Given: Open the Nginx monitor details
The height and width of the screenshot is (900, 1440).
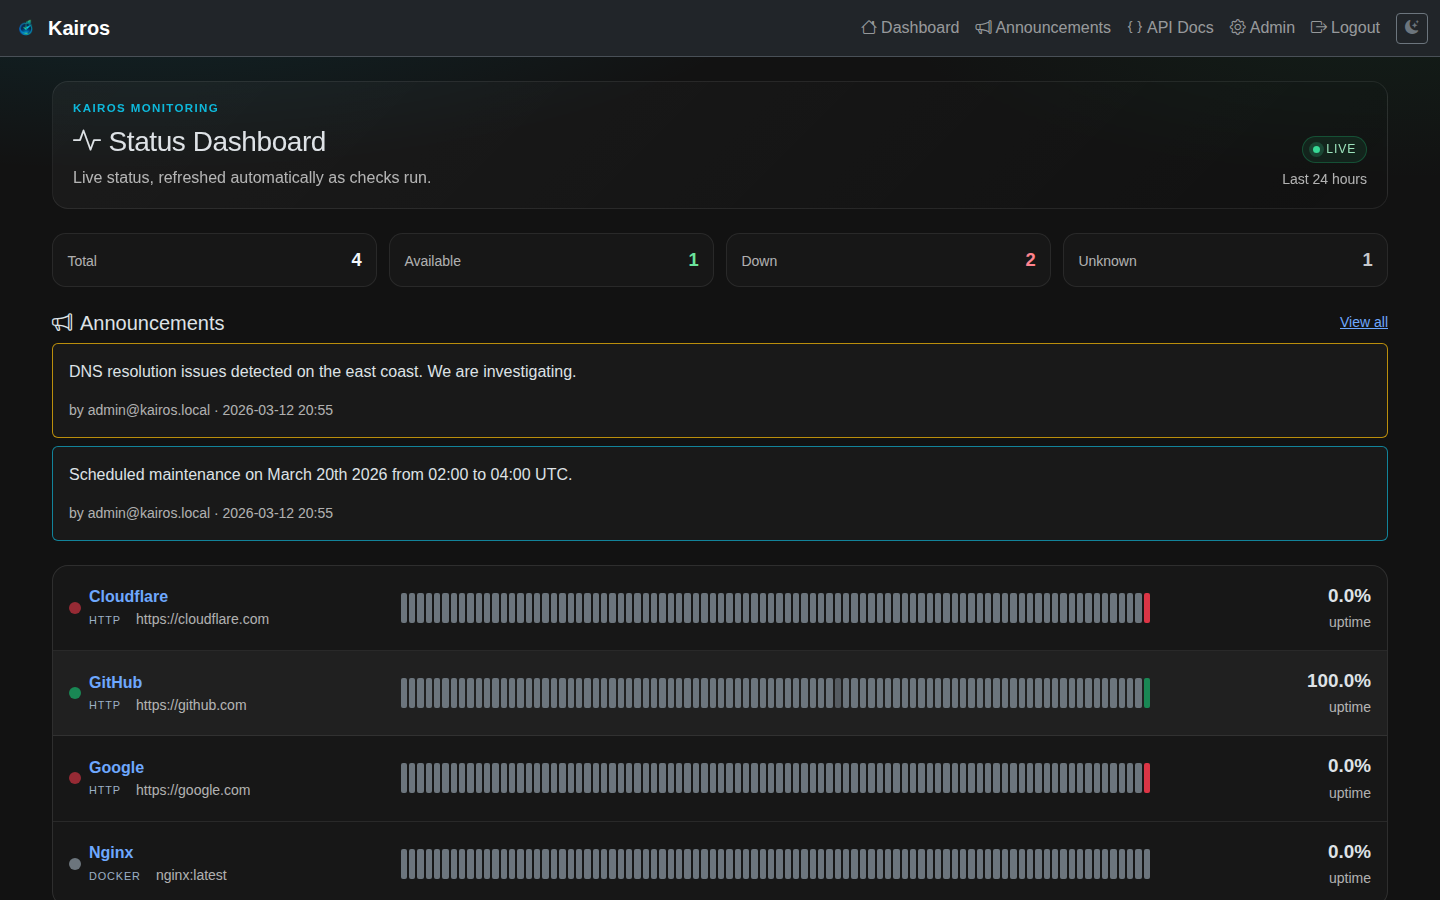Looking at the screenshot, I should 110,852.
